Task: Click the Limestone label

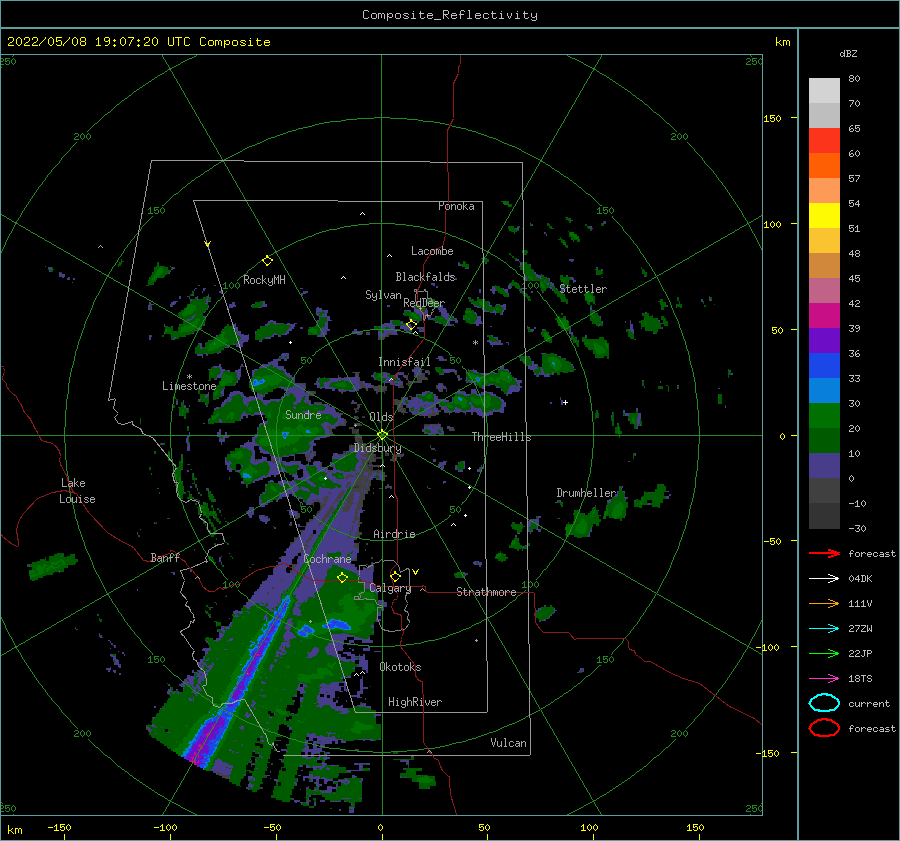Action: (189, 386)
